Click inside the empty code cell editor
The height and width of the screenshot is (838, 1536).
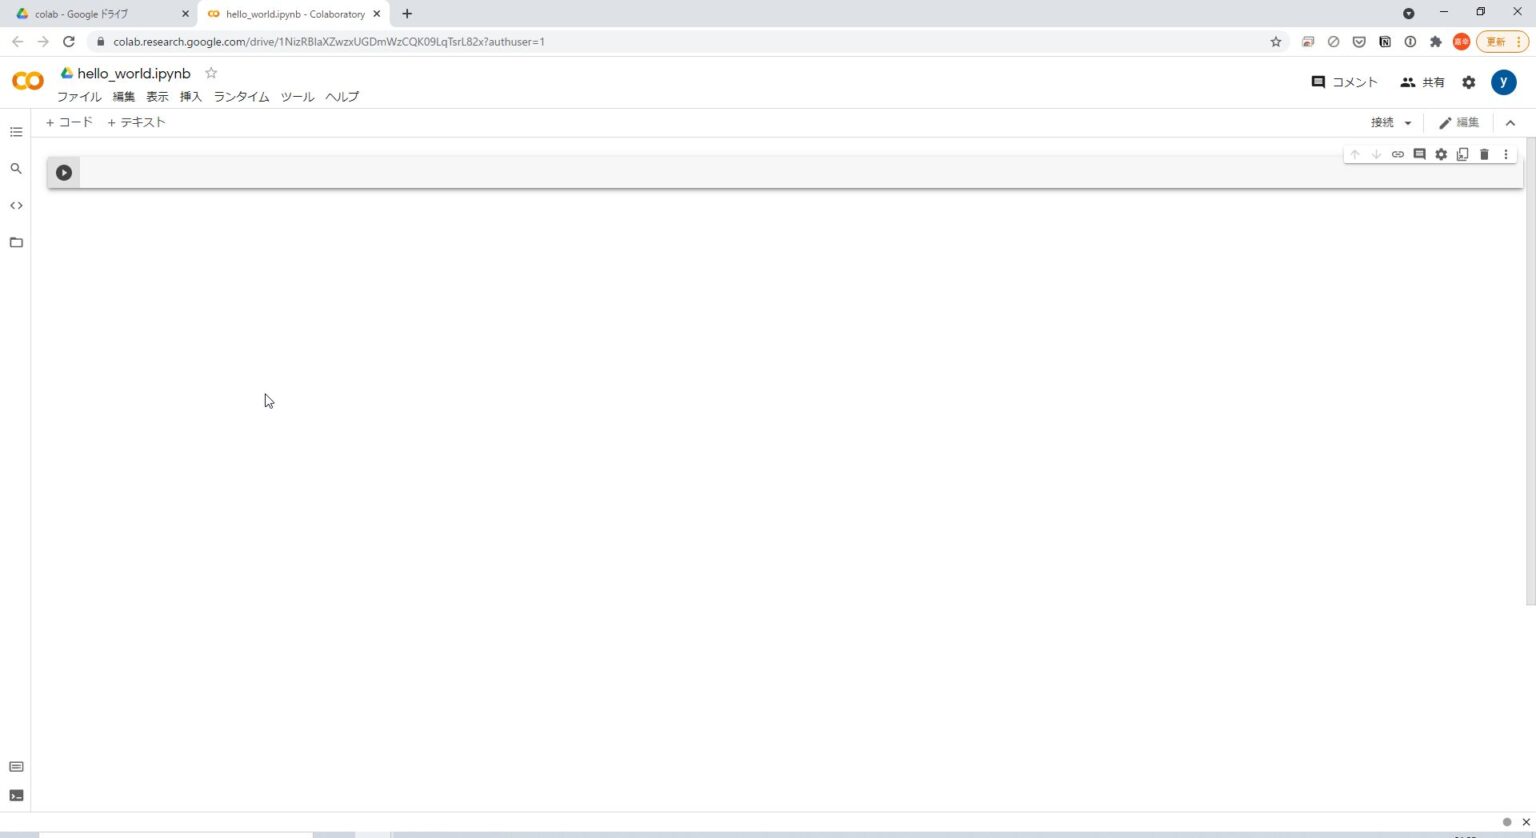coord(700,172)
